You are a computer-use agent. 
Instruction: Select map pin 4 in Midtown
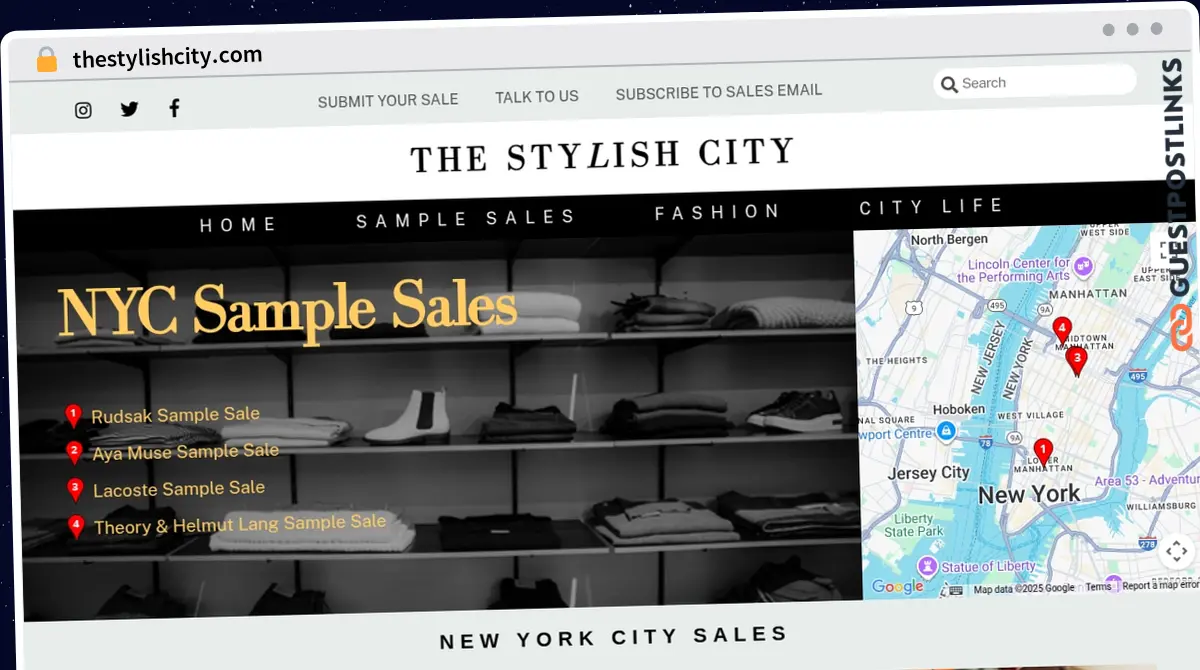1062,331
